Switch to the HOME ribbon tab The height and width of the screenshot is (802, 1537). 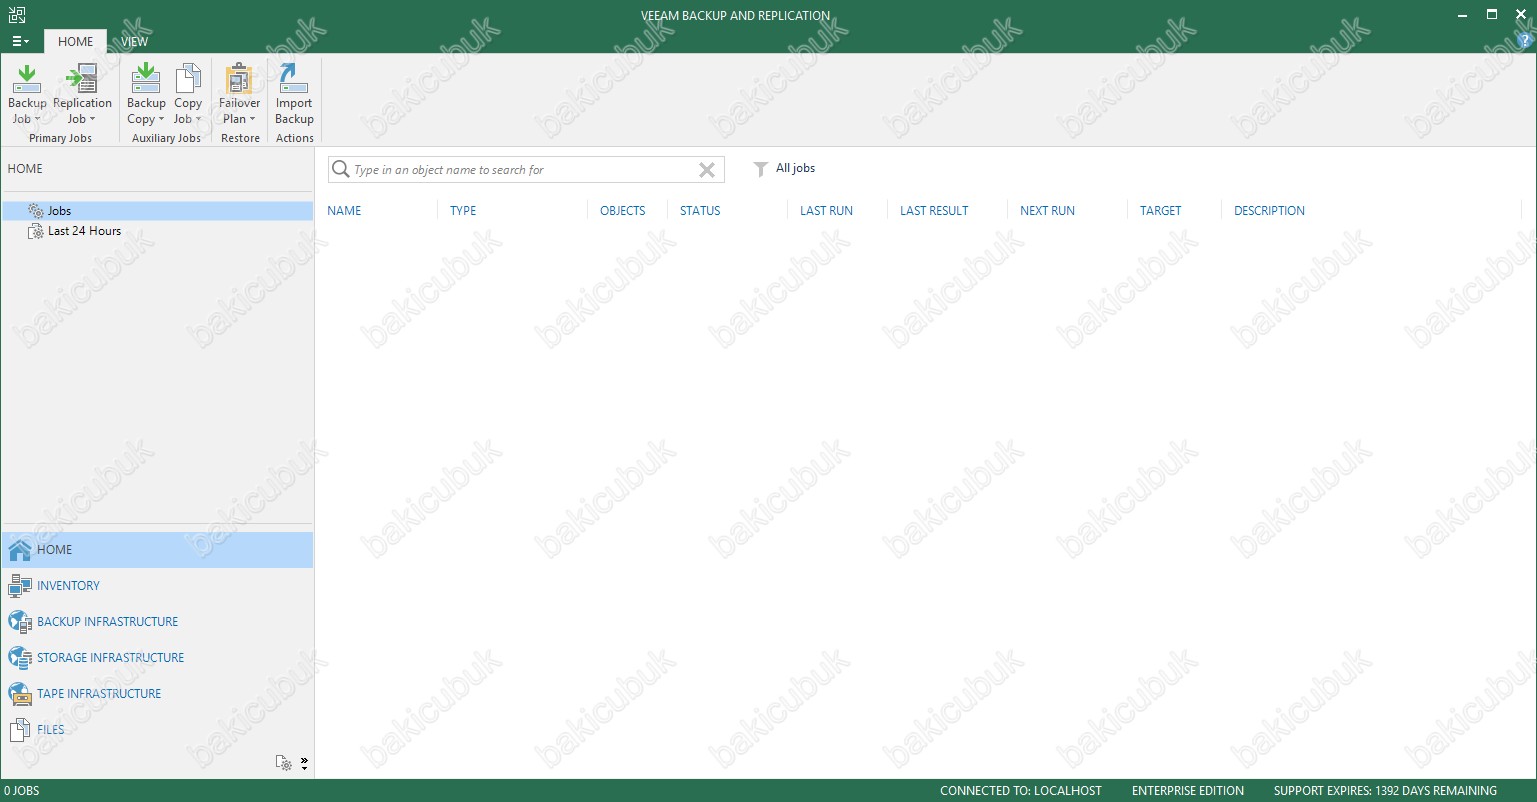coord(75,41)
